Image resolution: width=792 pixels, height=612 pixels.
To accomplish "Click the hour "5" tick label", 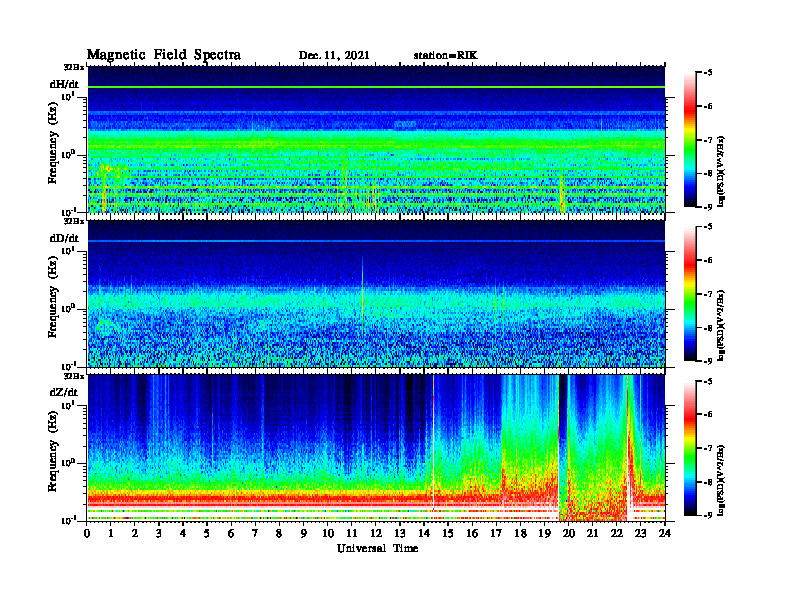I will click(207, 534).
